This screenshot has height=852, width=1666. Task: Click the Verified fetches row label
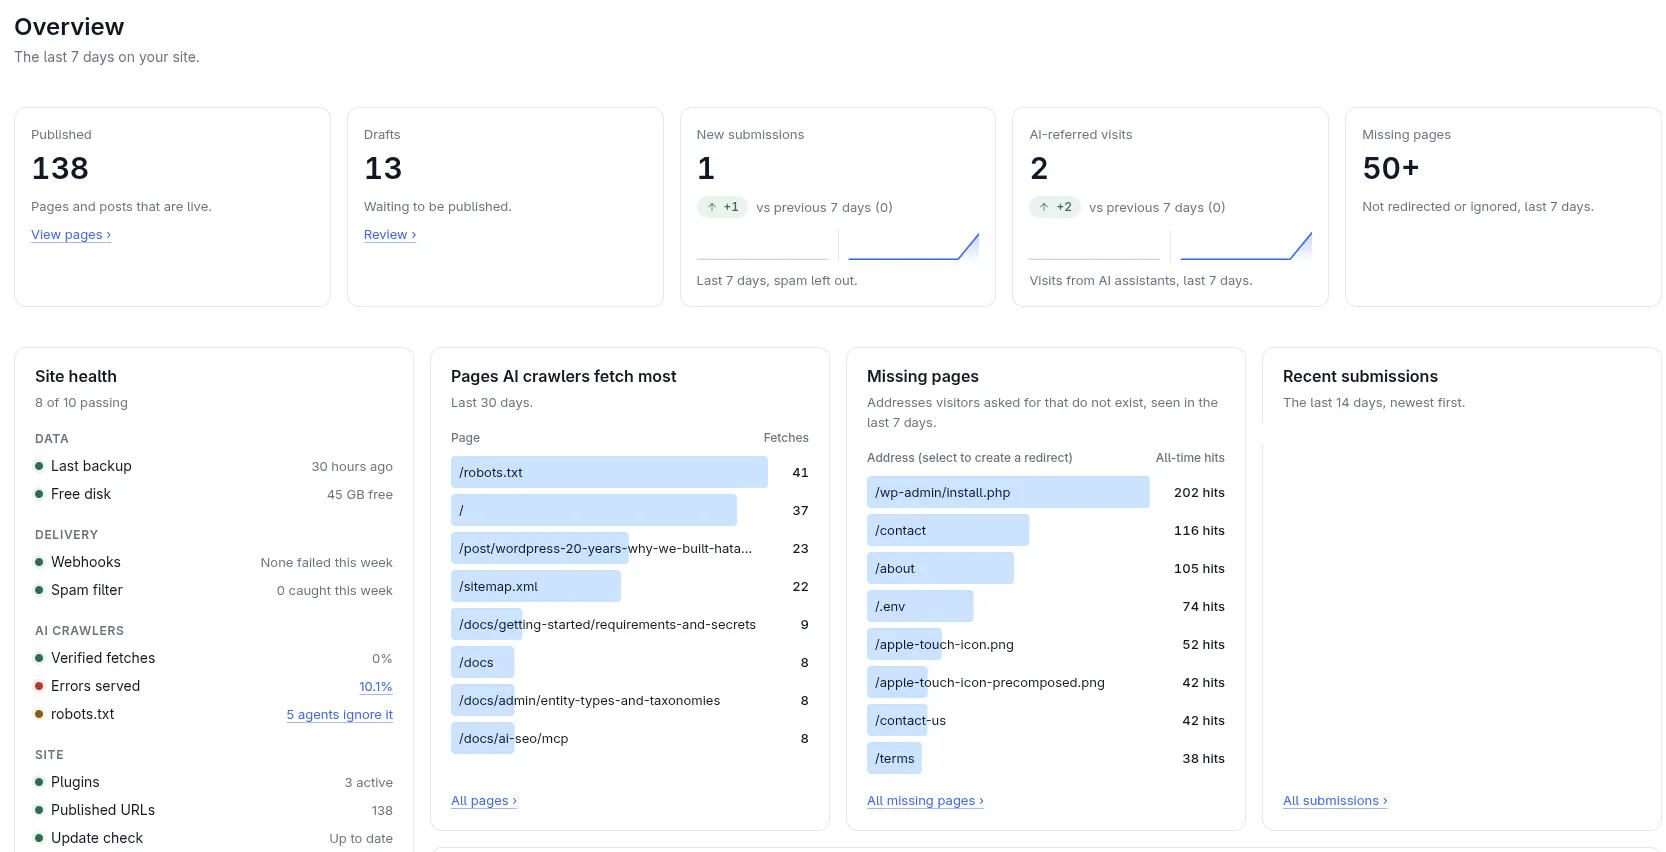point(103,658)
